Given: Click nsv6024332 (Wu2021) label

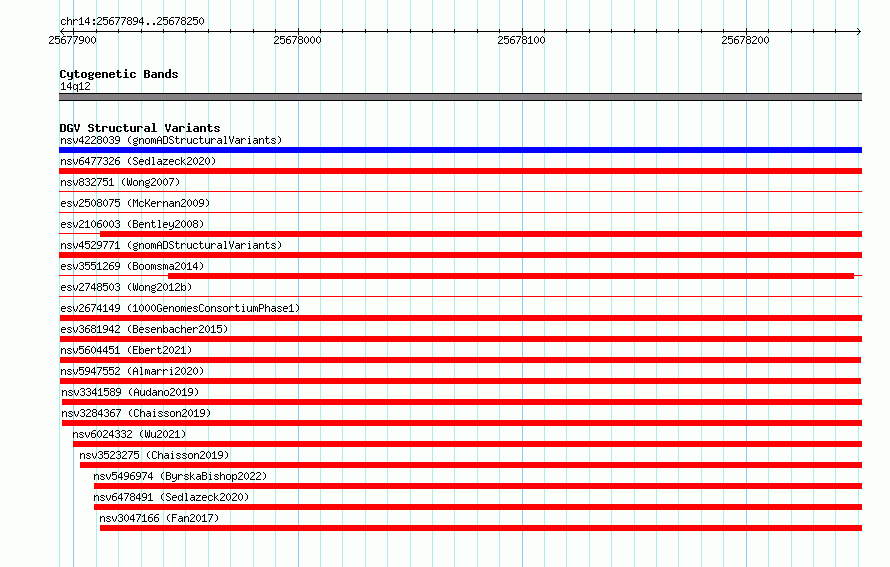Looking at the screenshot, I should (x=129, y=434).
